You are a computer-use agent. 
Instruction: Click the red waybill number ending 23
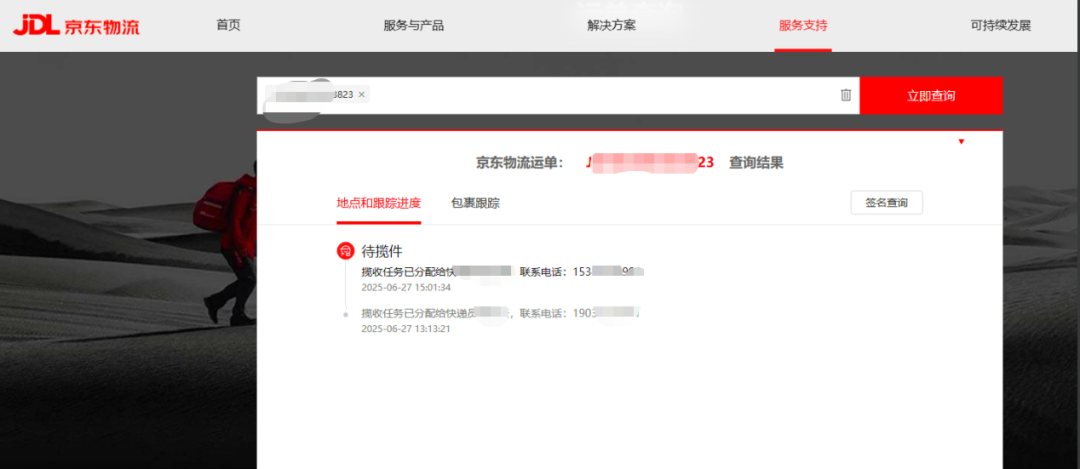[x=650, y=163]
